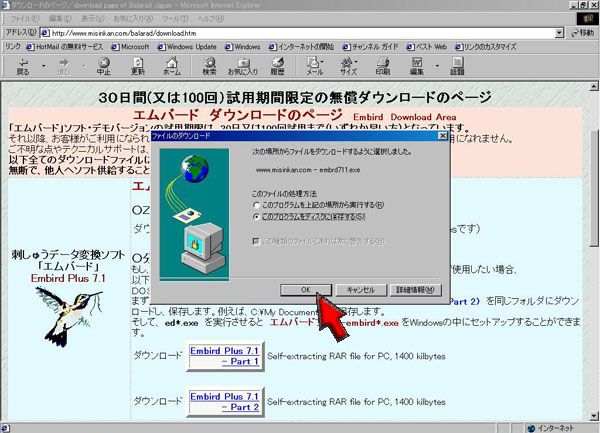This screenshot has width=600, height=433.
Task: Select 'run this program from its location' radio
Action: point(256,205)
